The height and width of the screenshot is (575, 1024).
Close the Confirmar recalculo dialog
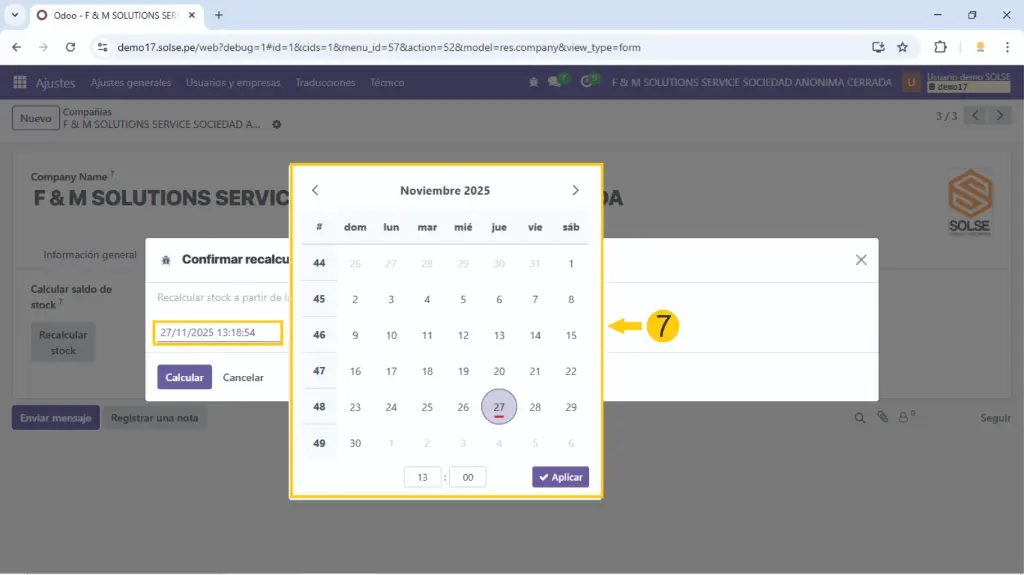(860, 260)
